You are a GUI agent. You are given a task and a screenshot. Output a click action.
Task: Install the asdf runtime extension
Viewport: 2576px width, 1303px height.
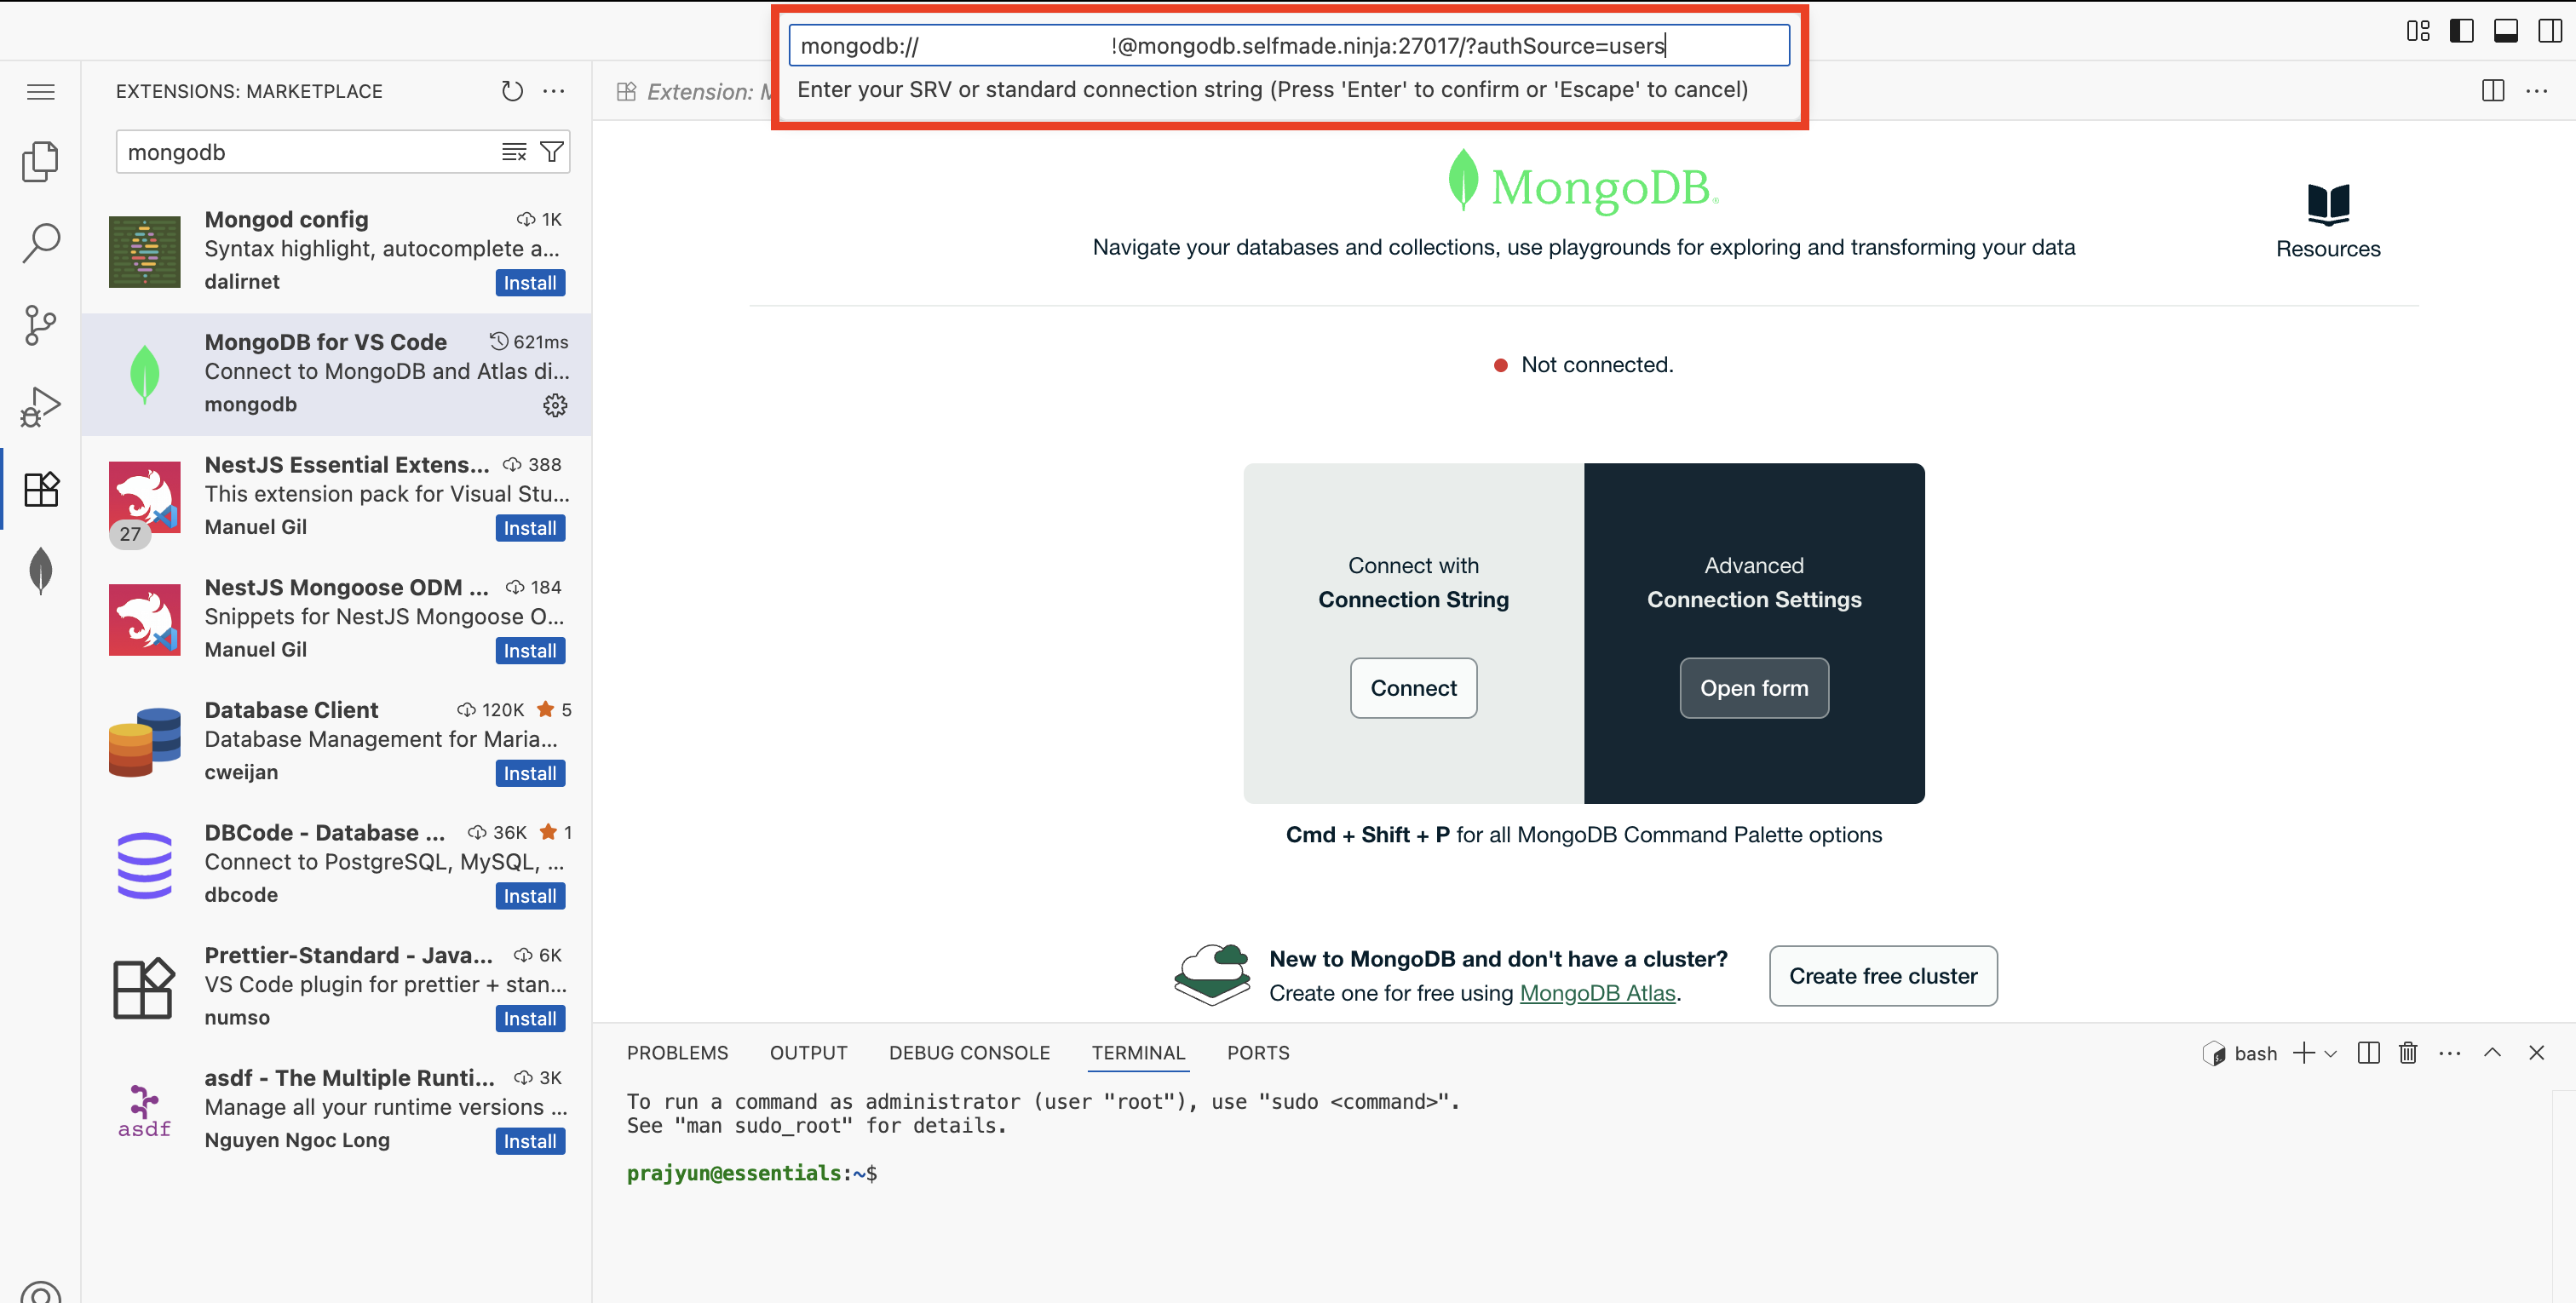tap(530, 1141)
